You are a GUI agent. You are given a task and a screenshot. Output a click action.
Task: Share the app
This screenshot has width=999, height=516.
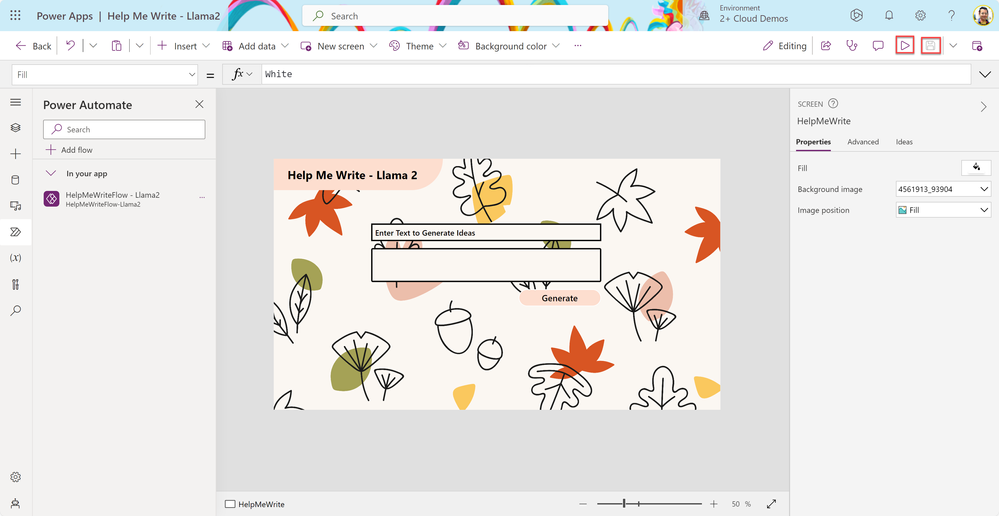tap(826, 46)
